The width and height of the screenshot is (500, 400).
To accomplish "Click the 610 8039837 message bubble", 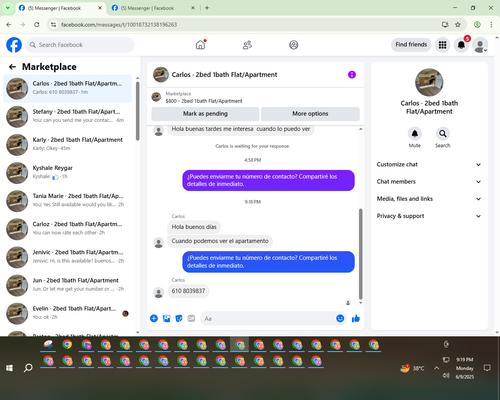I will [188, 291].
